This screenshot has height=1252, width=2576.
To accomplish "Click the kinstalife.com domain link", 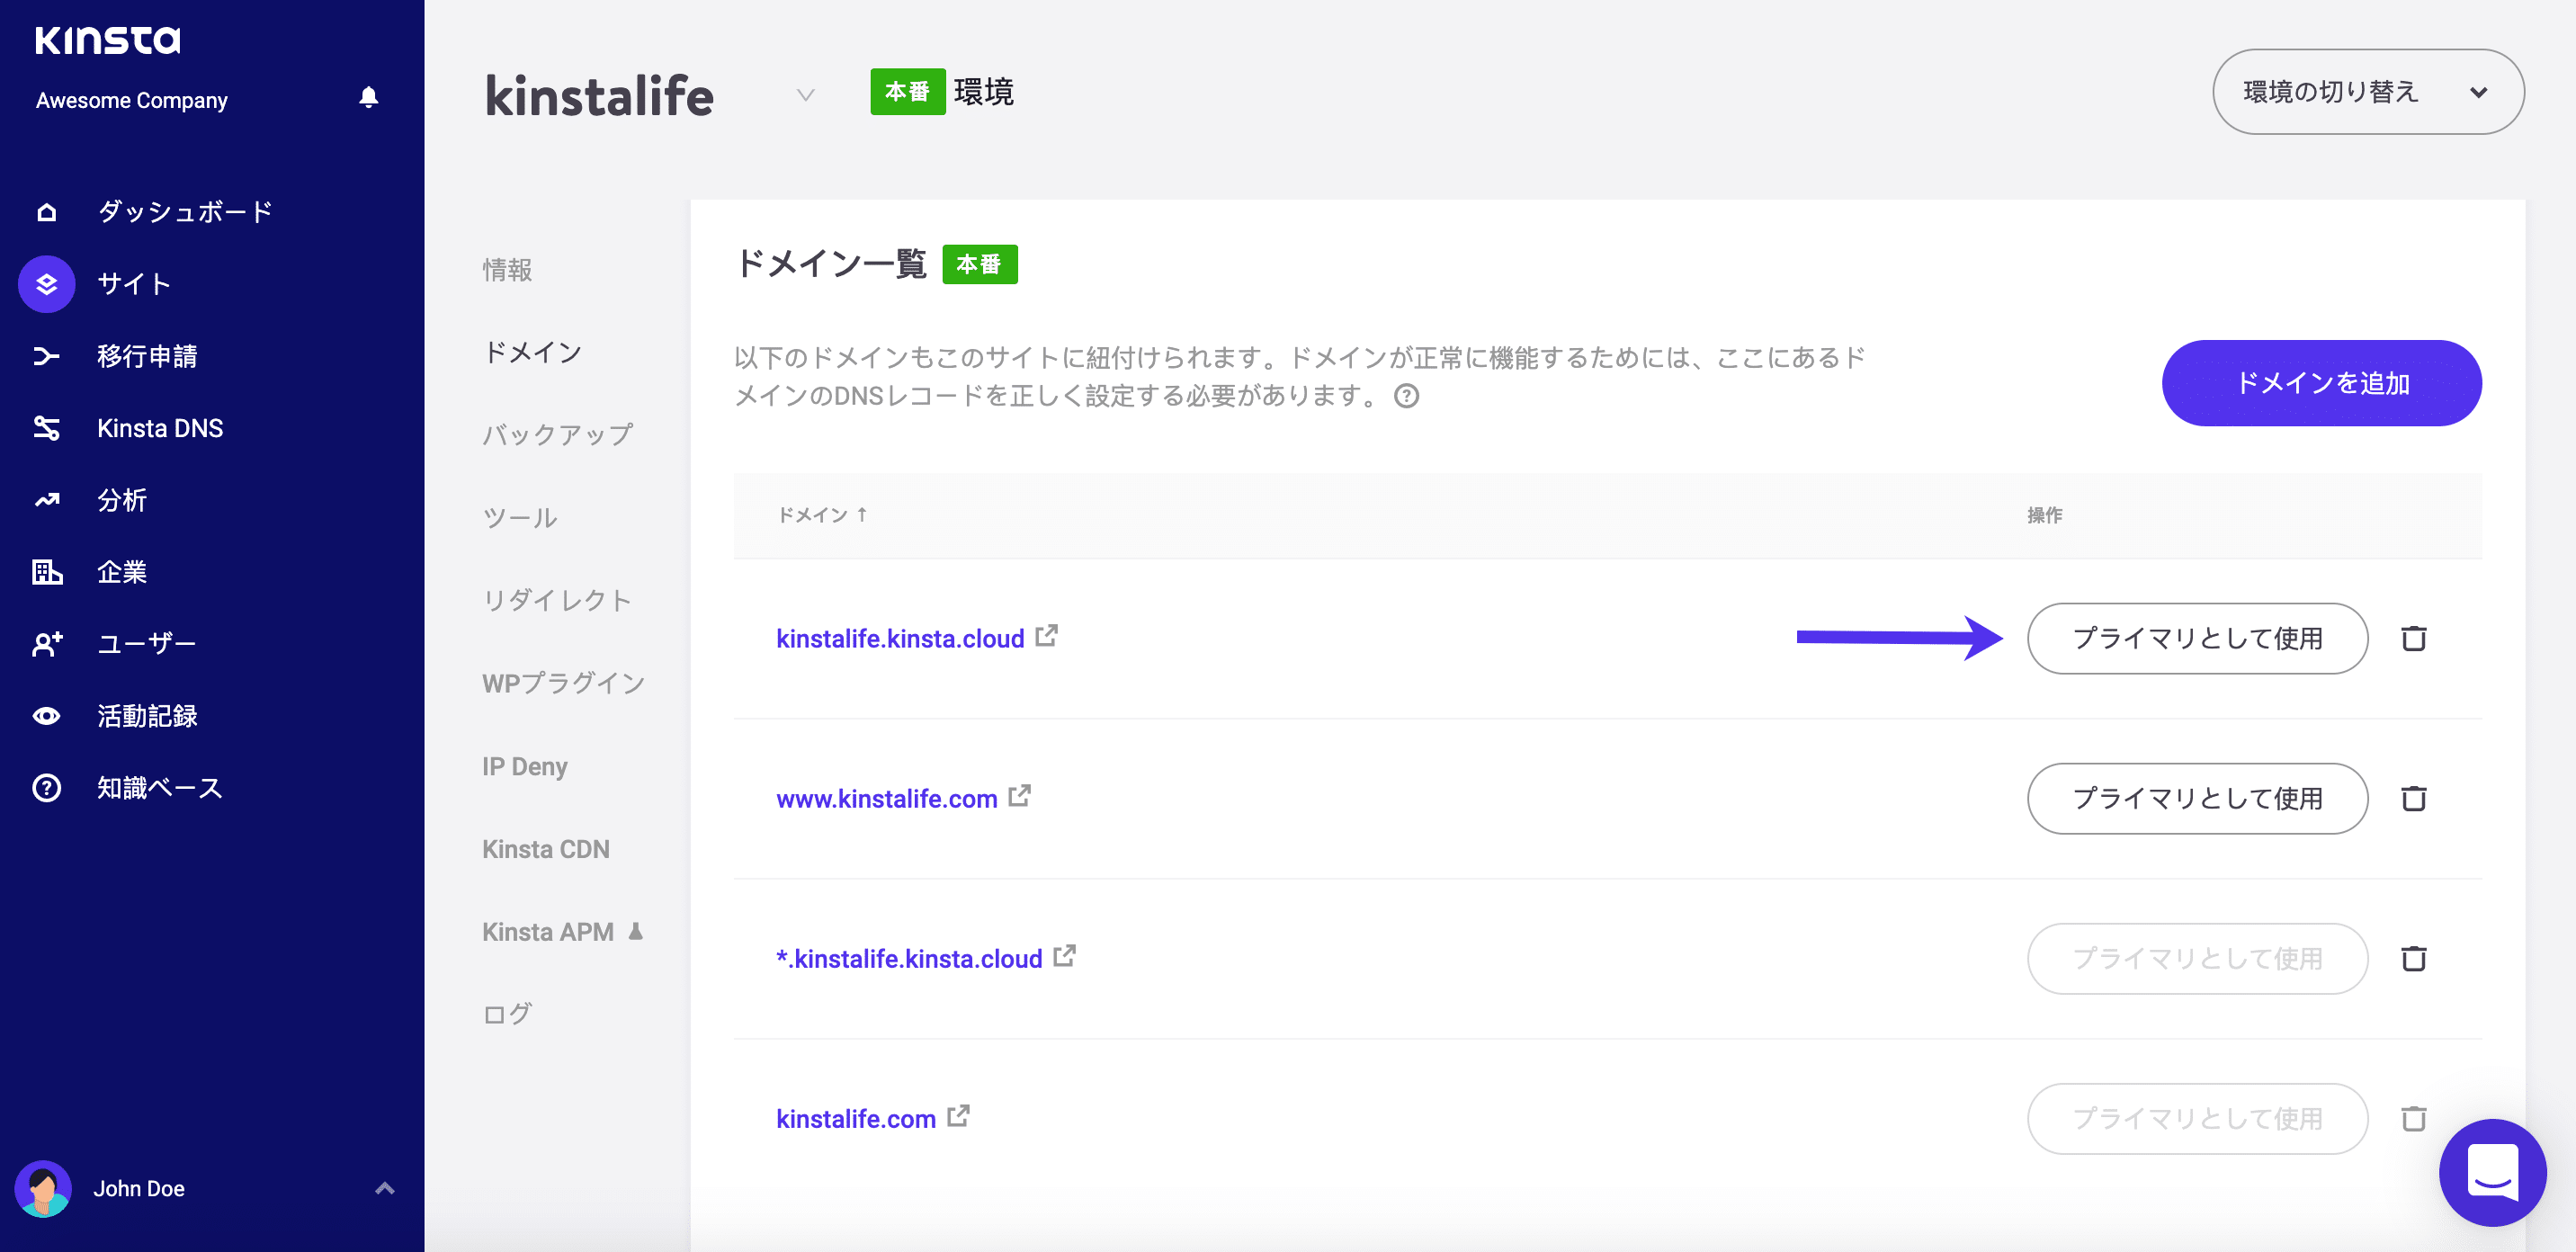I will click(856, 1118).
